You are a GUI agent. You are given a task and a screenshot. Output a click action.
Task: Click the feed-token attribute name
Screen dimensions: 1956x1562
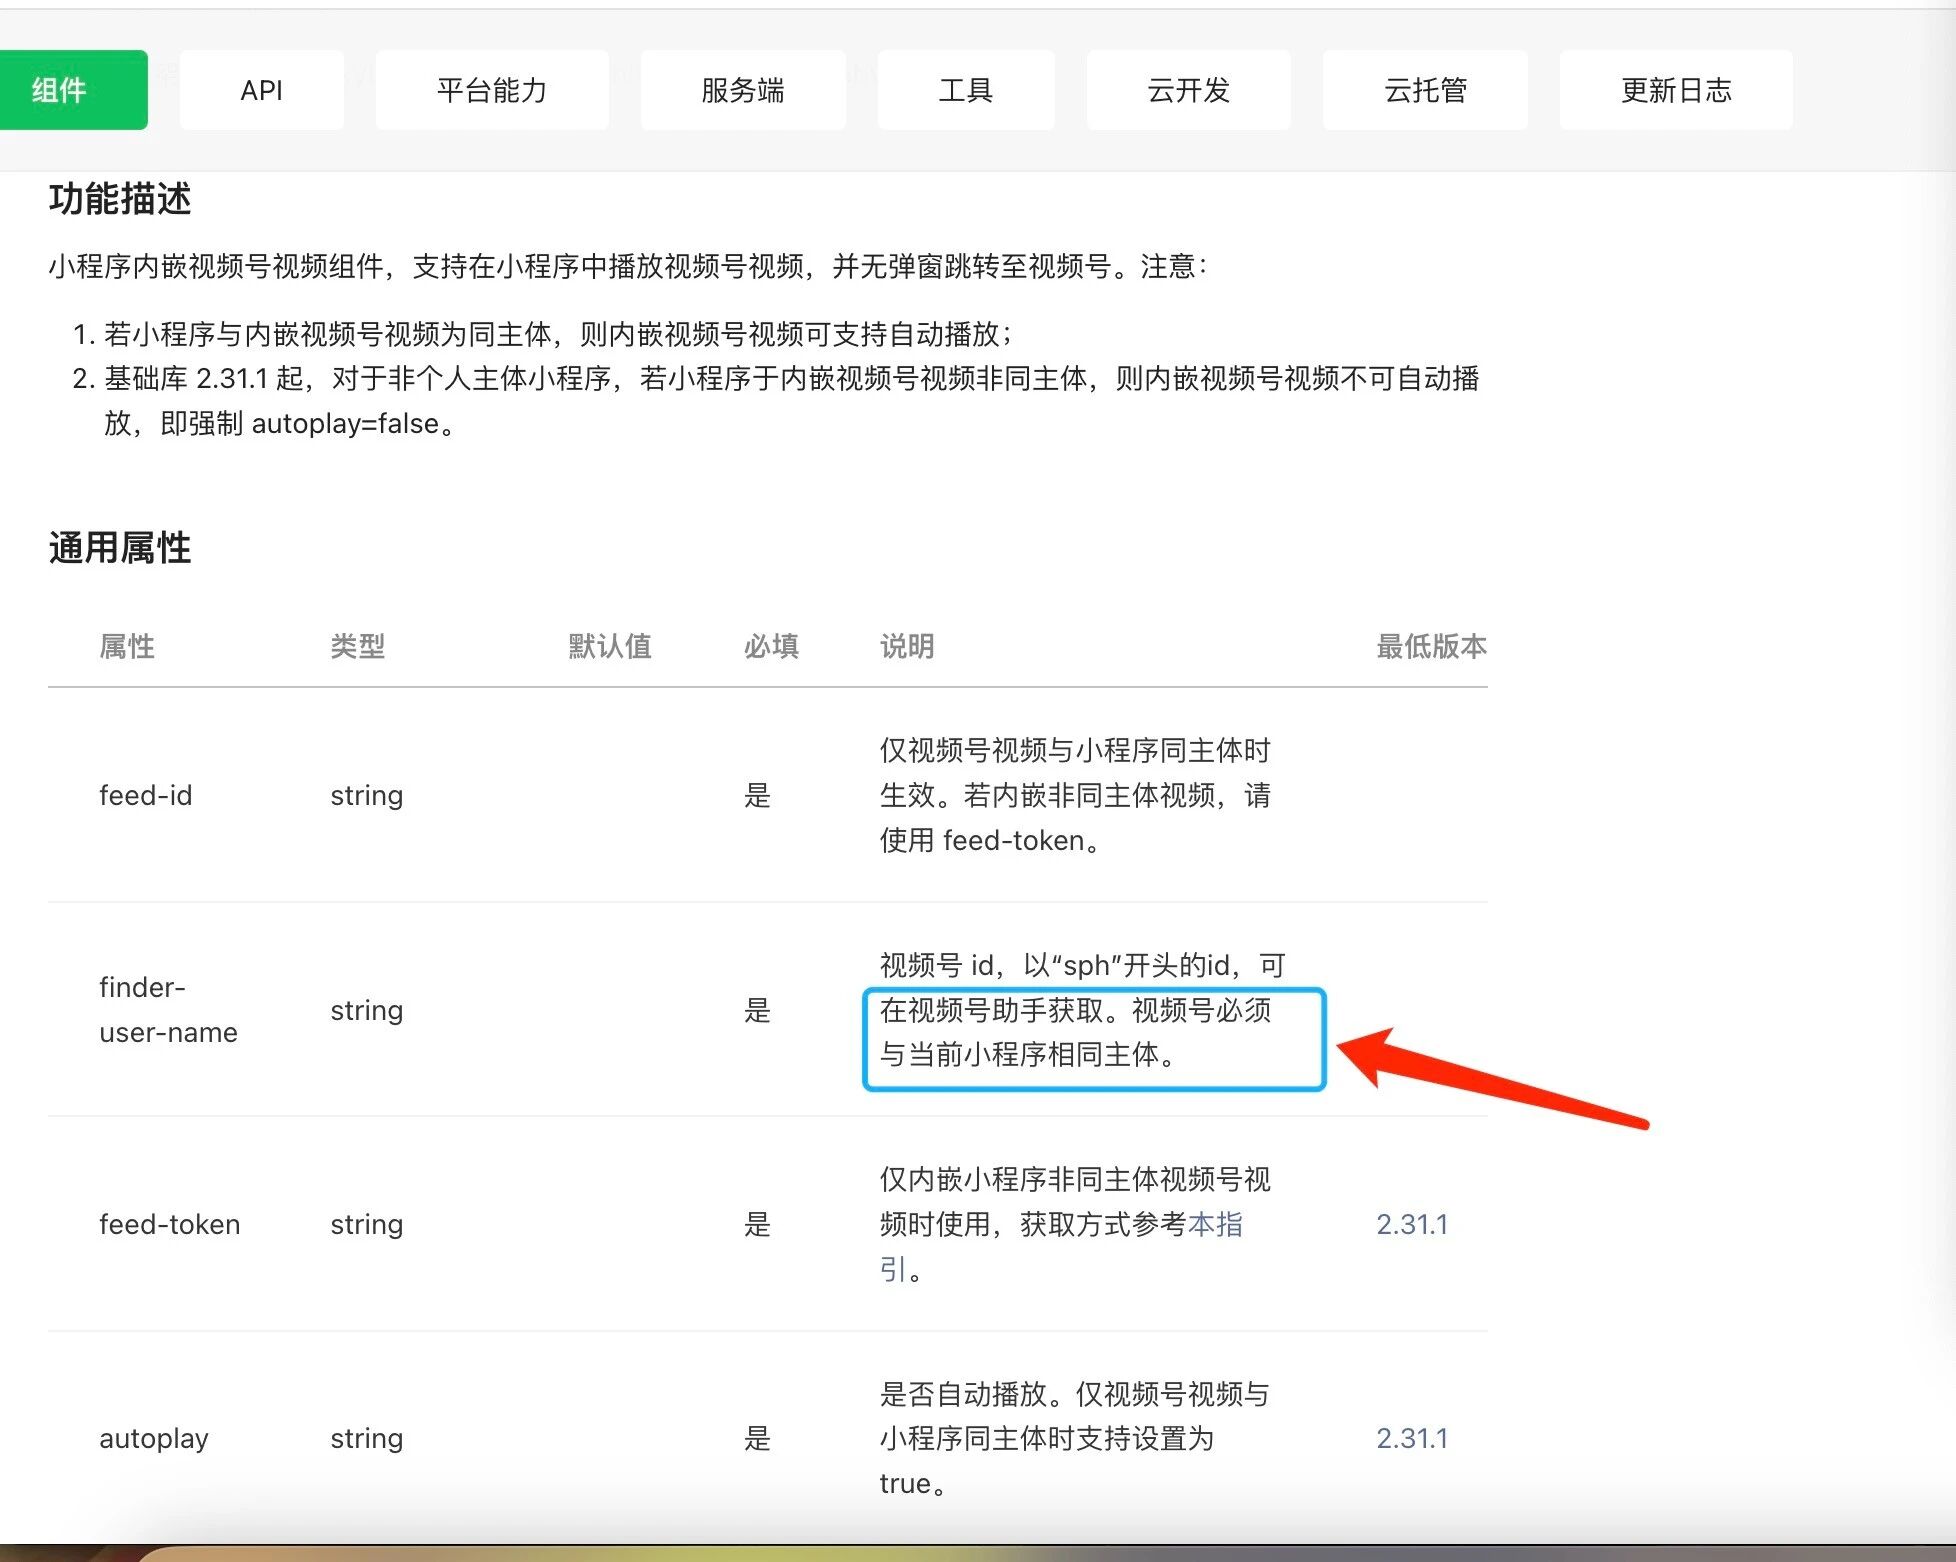pyautogui.click(x=169, y=1224)
